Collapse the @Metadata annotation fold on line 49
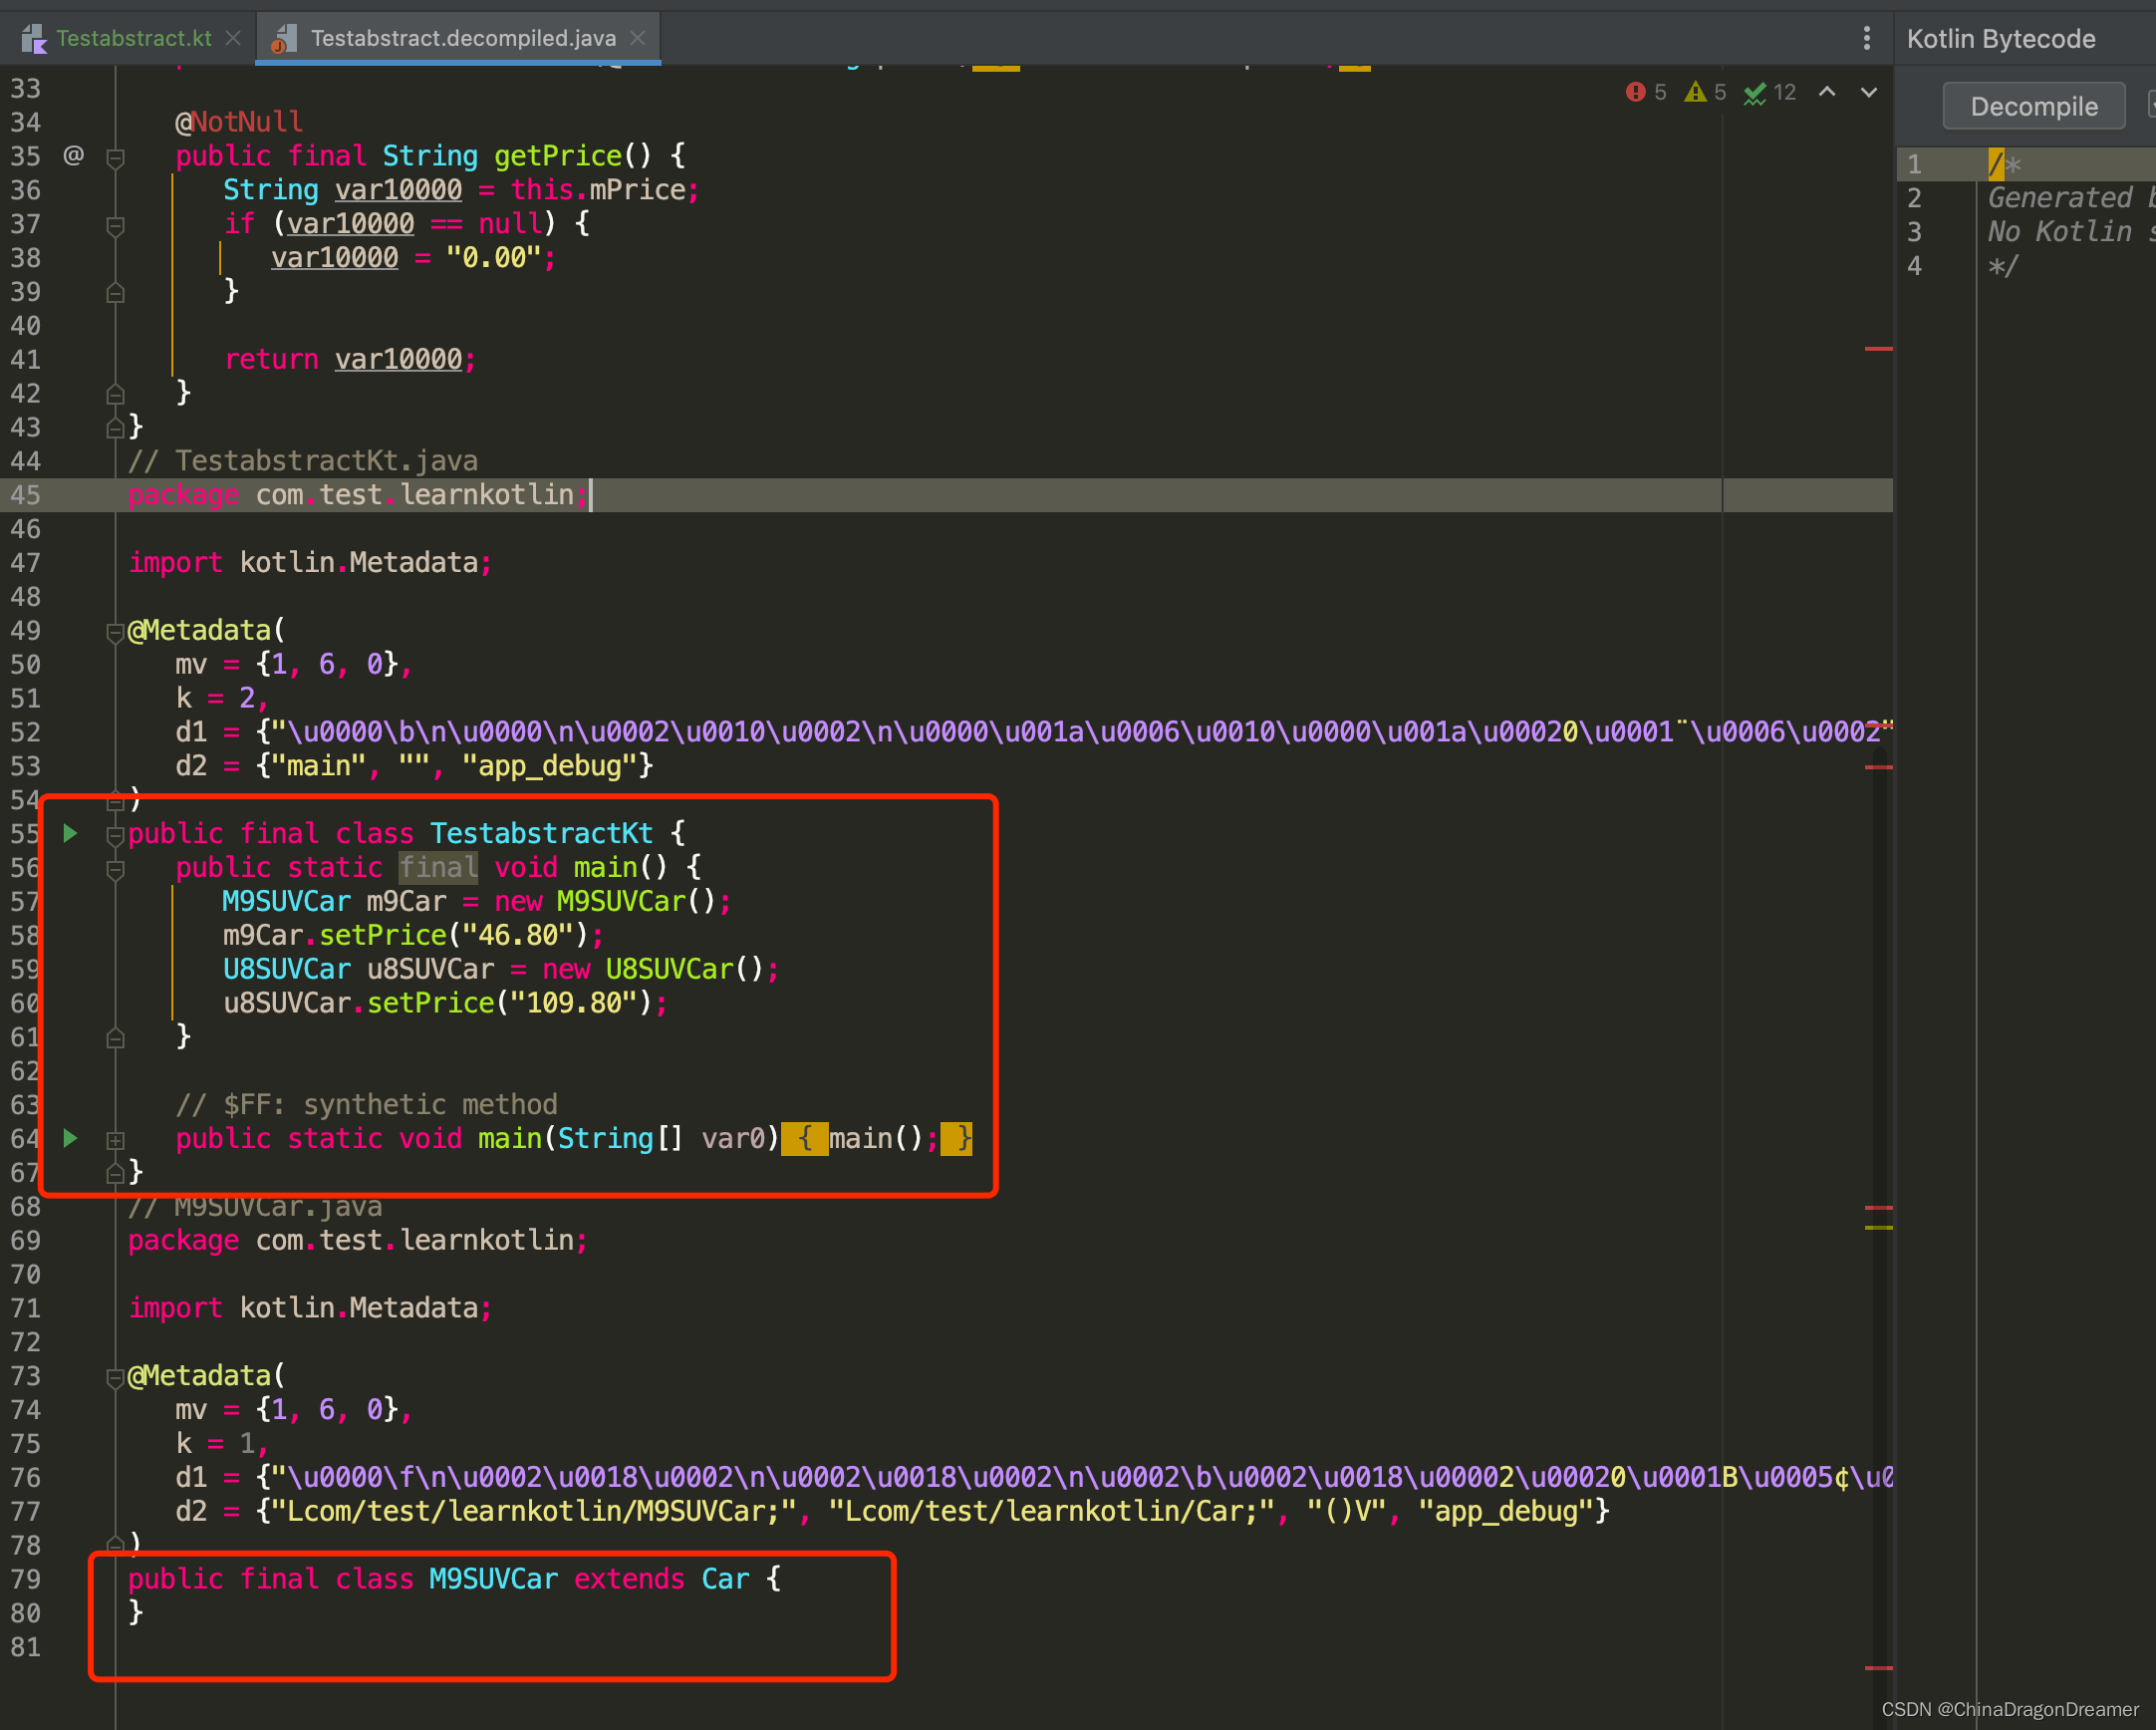The width and height of the screenshot is (2156, 1730). 115,632
